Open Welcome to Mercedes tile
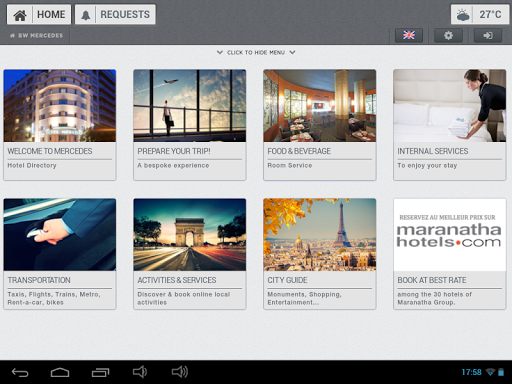The width and height of the screenshot is (512, 384). click(60, 125)
